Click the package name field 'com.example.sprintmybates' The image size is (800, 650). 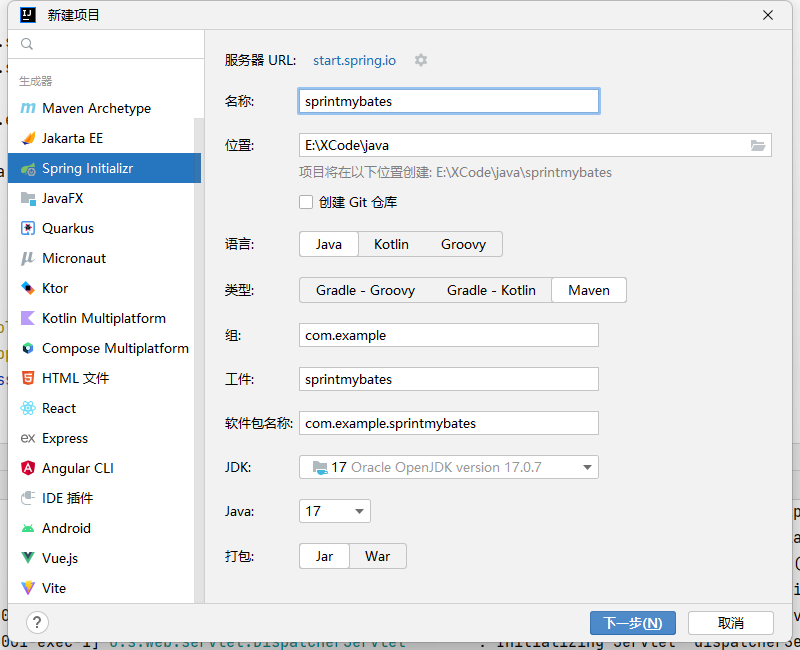[x=448, y=423]
